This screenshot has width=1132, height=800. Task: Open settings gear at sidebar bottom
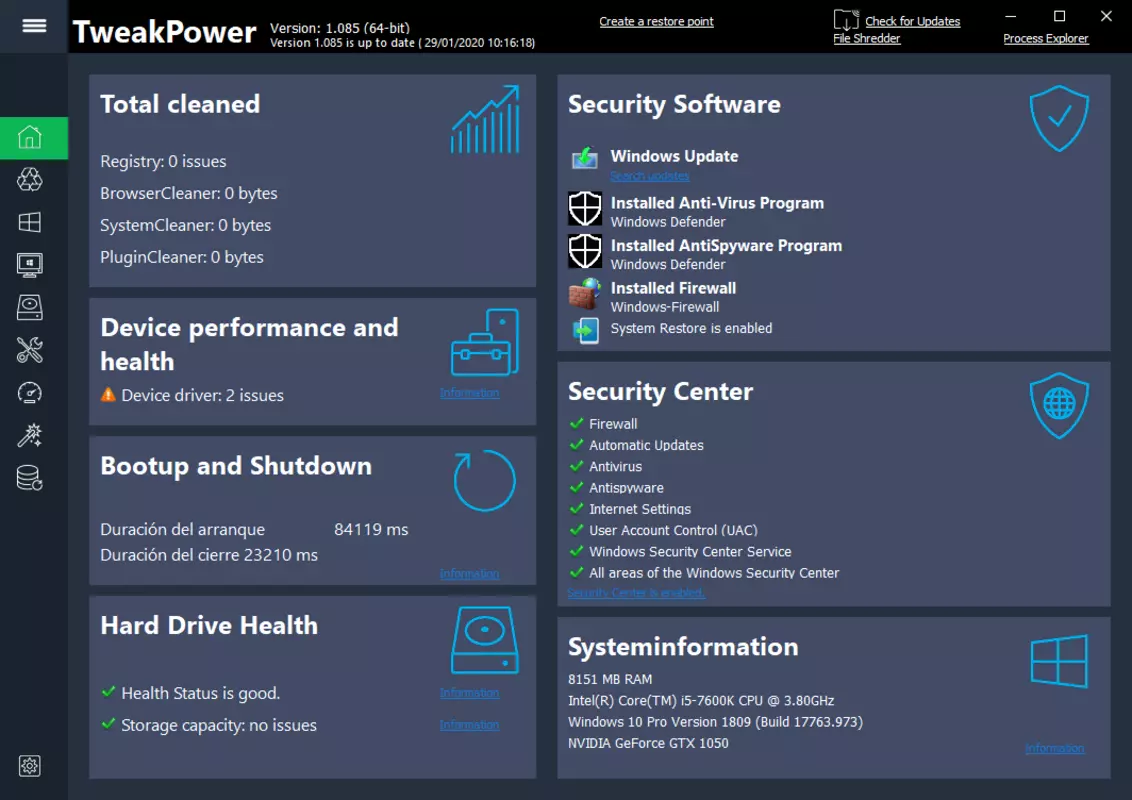coord(30,765)
